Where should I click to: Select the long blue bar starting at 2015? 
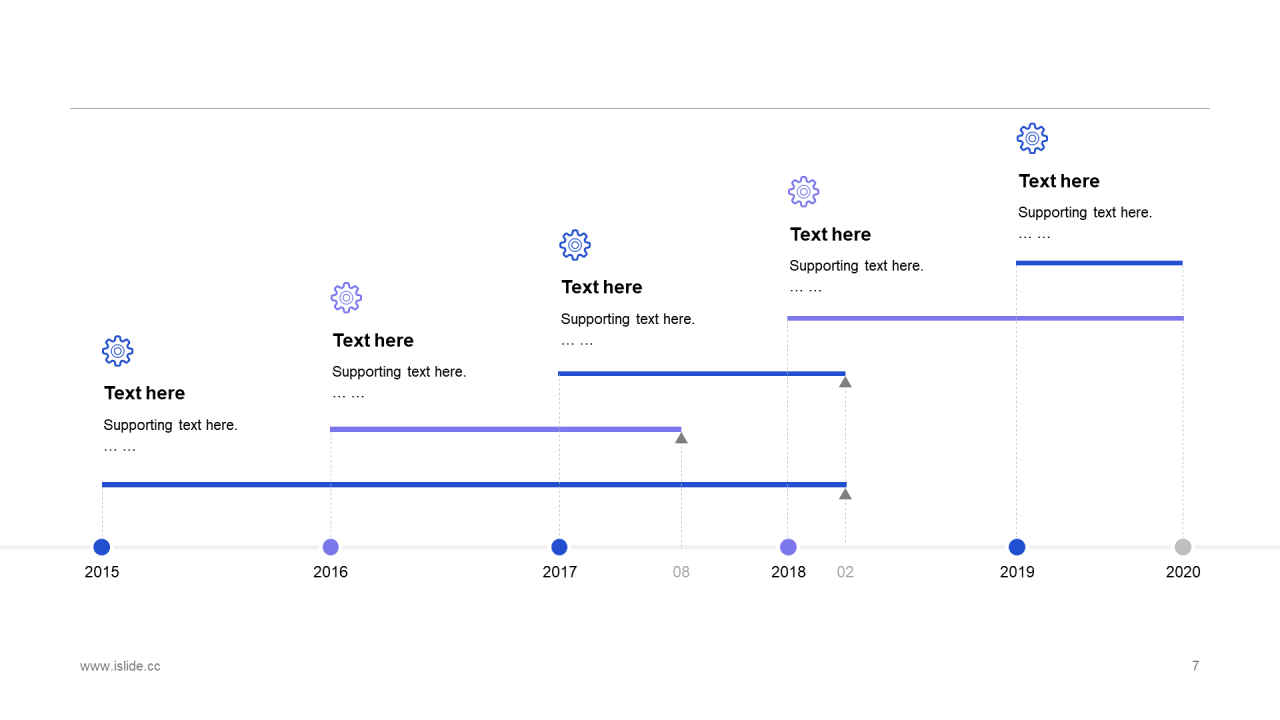pyautogui.click(x=474, y=485)
